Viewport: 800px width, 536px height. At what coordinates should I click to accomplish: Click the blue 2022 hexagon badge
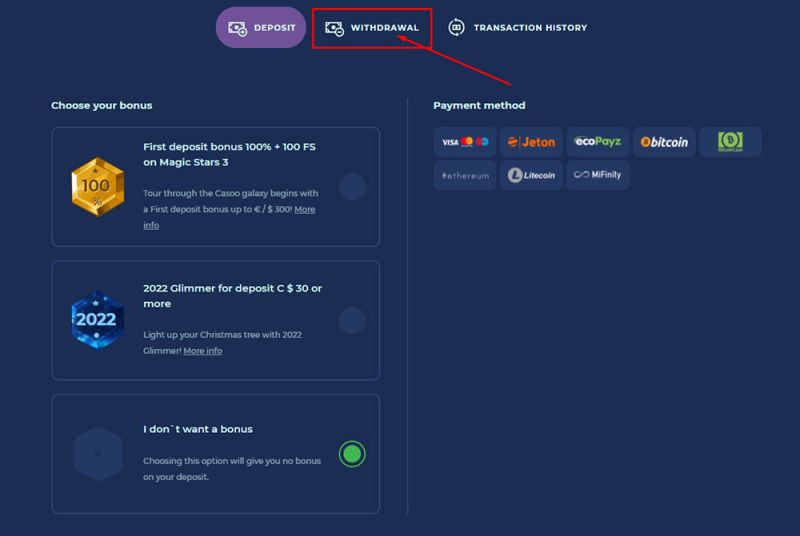point(97,320)
